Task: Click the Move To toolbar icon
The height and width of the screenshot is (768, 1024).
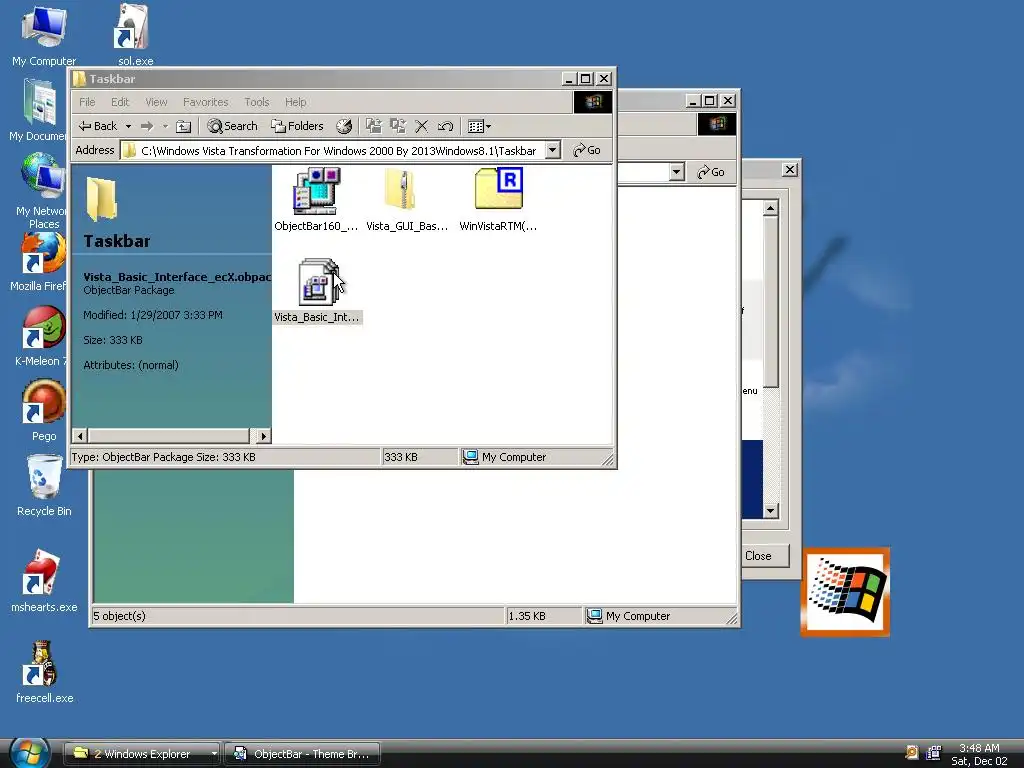Action: 374,126
